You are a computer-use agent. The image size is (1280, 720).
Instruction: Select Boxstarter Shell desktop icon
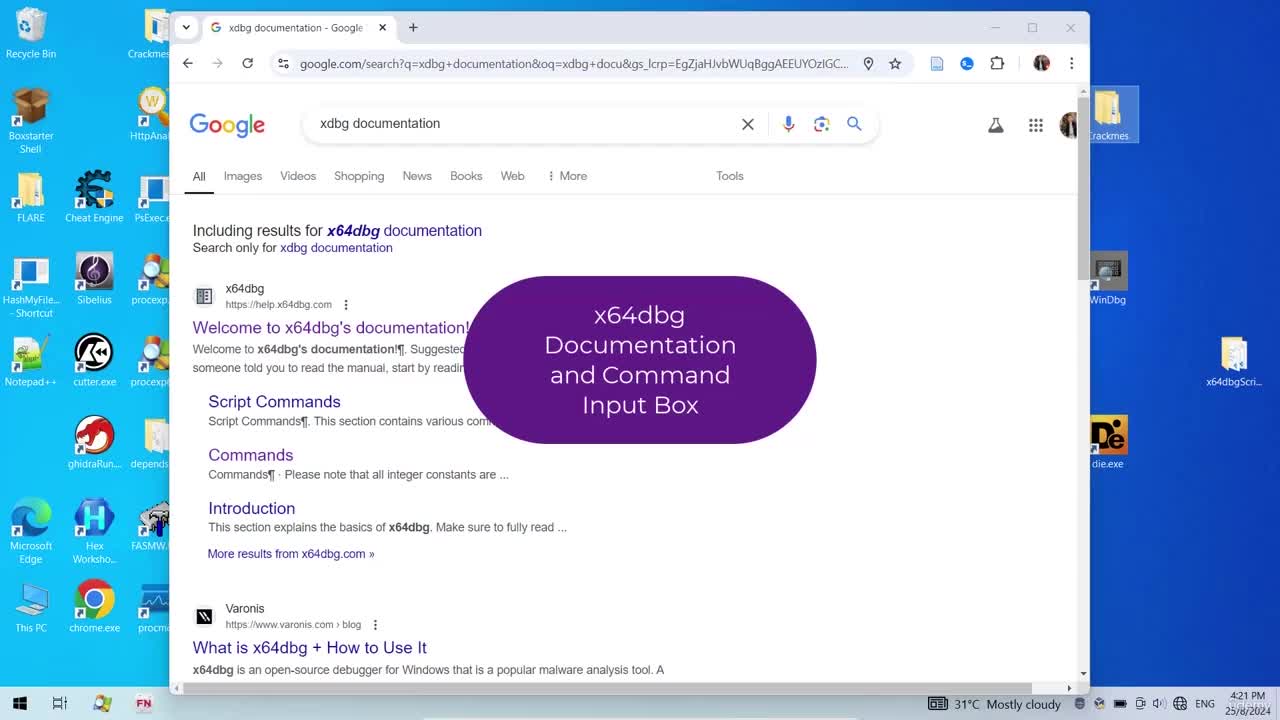pos(31,121)
